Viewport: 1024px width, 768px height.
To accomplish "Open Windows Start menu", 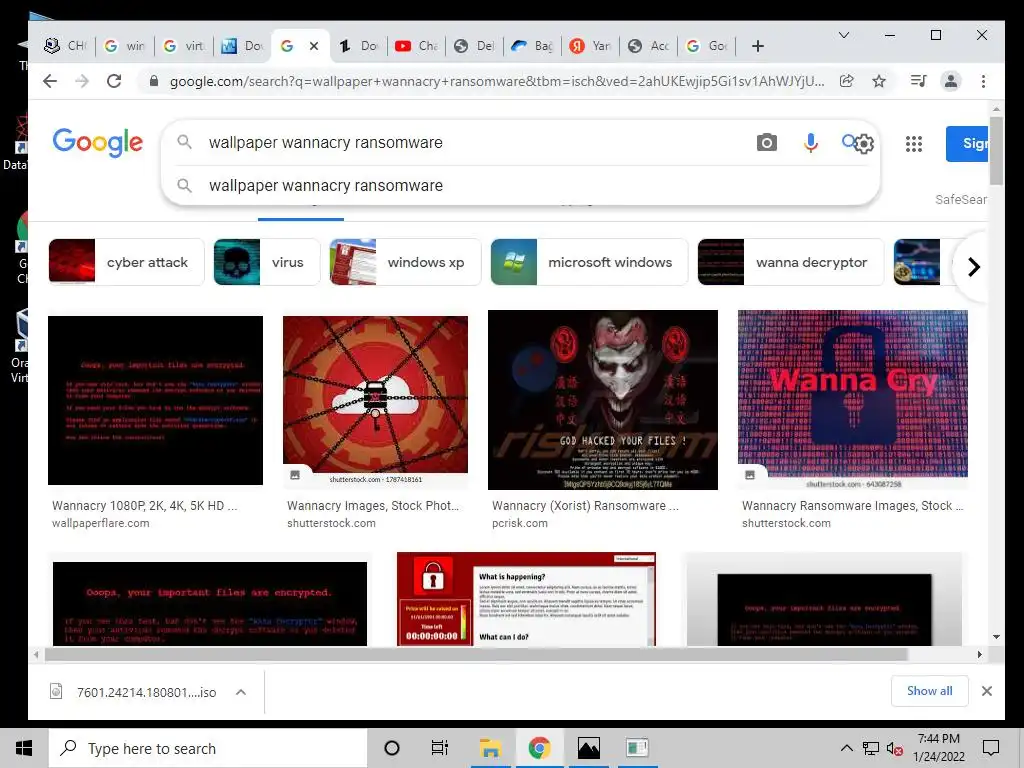I will pos(24,748).
